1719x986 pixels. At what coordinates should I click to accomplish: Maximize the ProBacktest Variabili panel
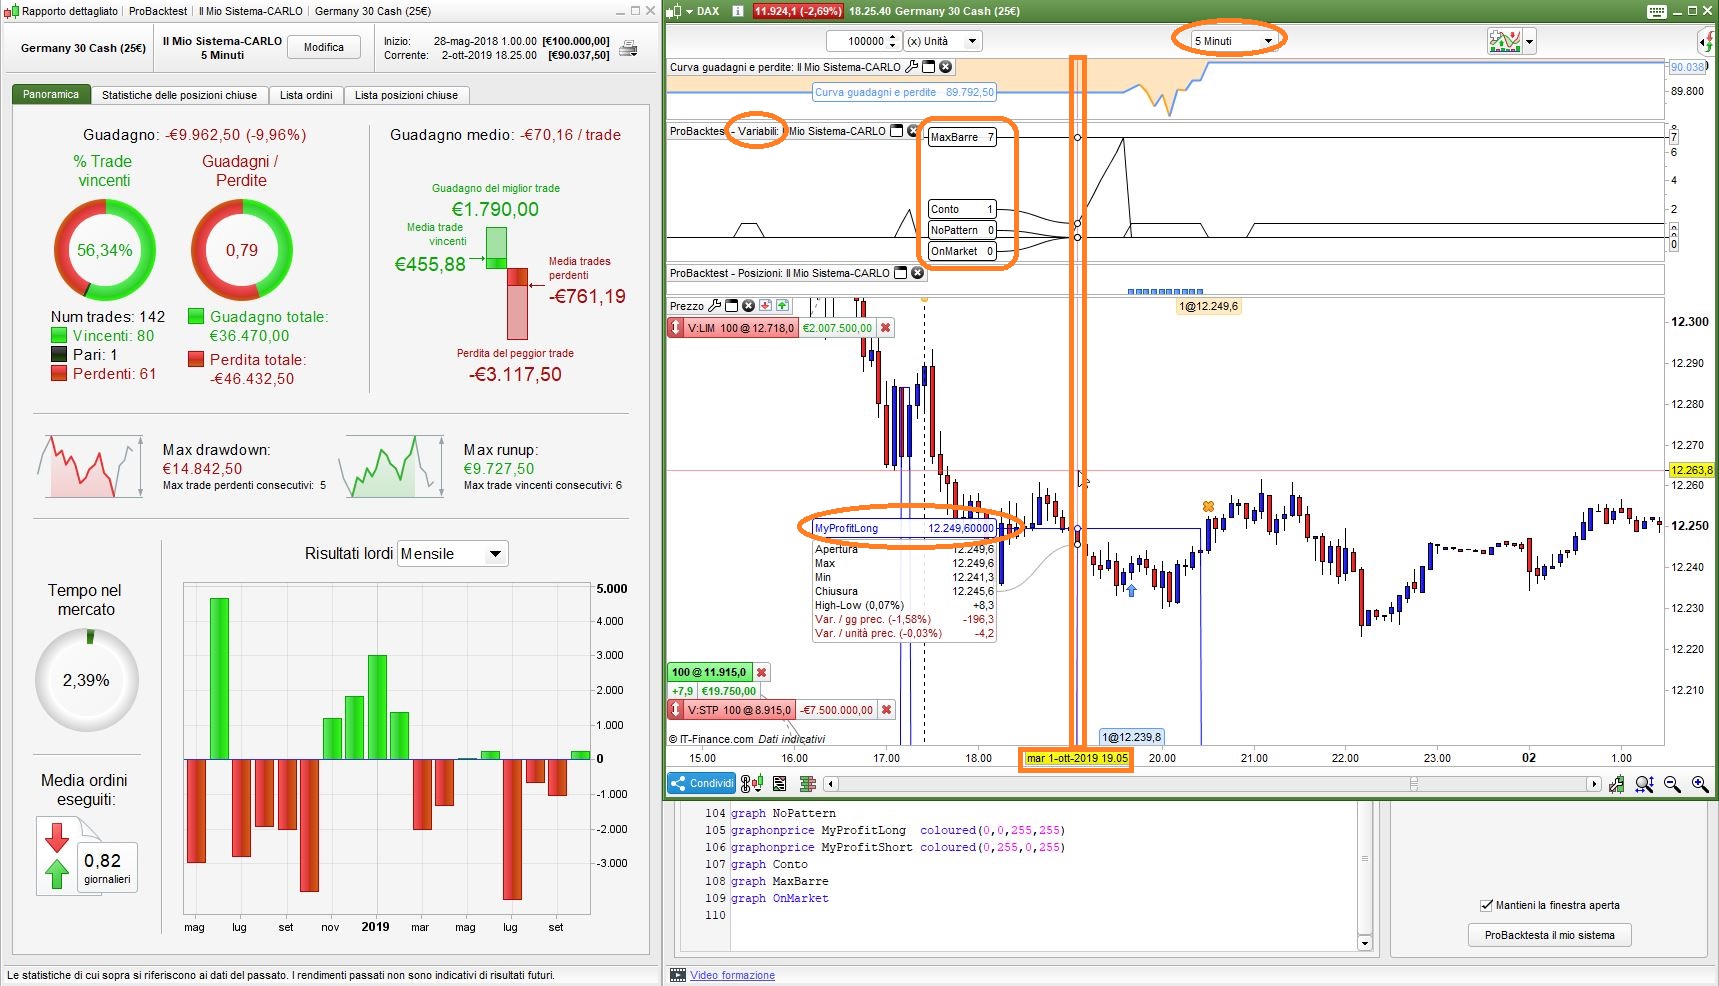[x=897, y=131]
